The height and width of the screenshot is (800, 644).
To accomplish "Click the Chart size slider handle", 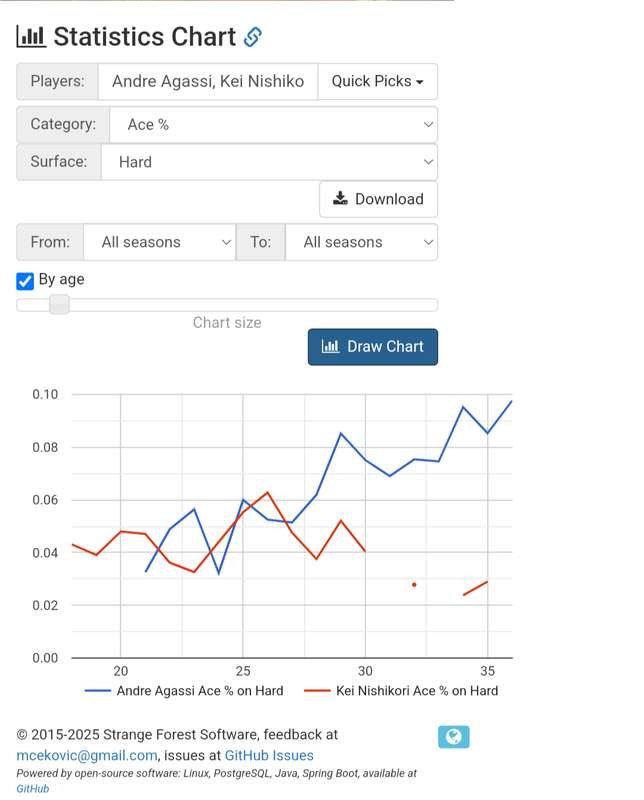I will coord(59,305).
